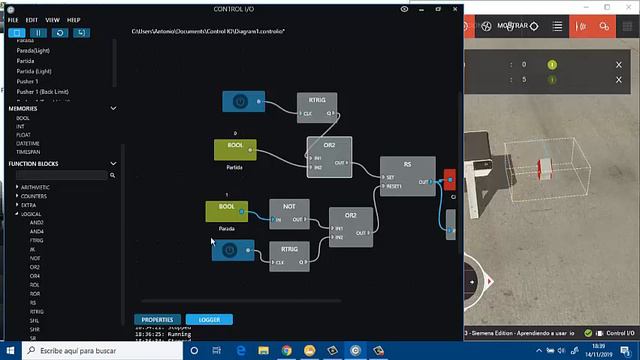Expand the COUNTERS category
The width and height of the screenshot is (640, 360).
(17, 196)
